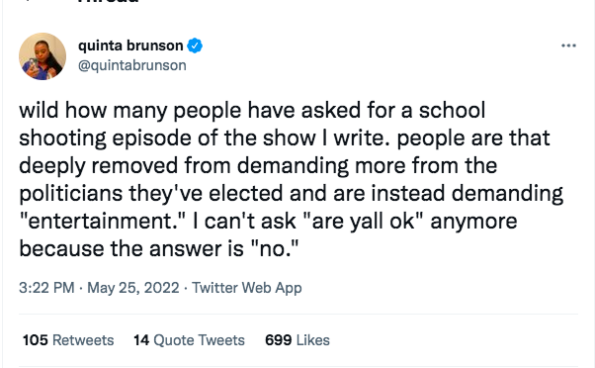Click the May 25, 2022 date
The height and width of the screenshot is (368, 595).
[133, 288]
